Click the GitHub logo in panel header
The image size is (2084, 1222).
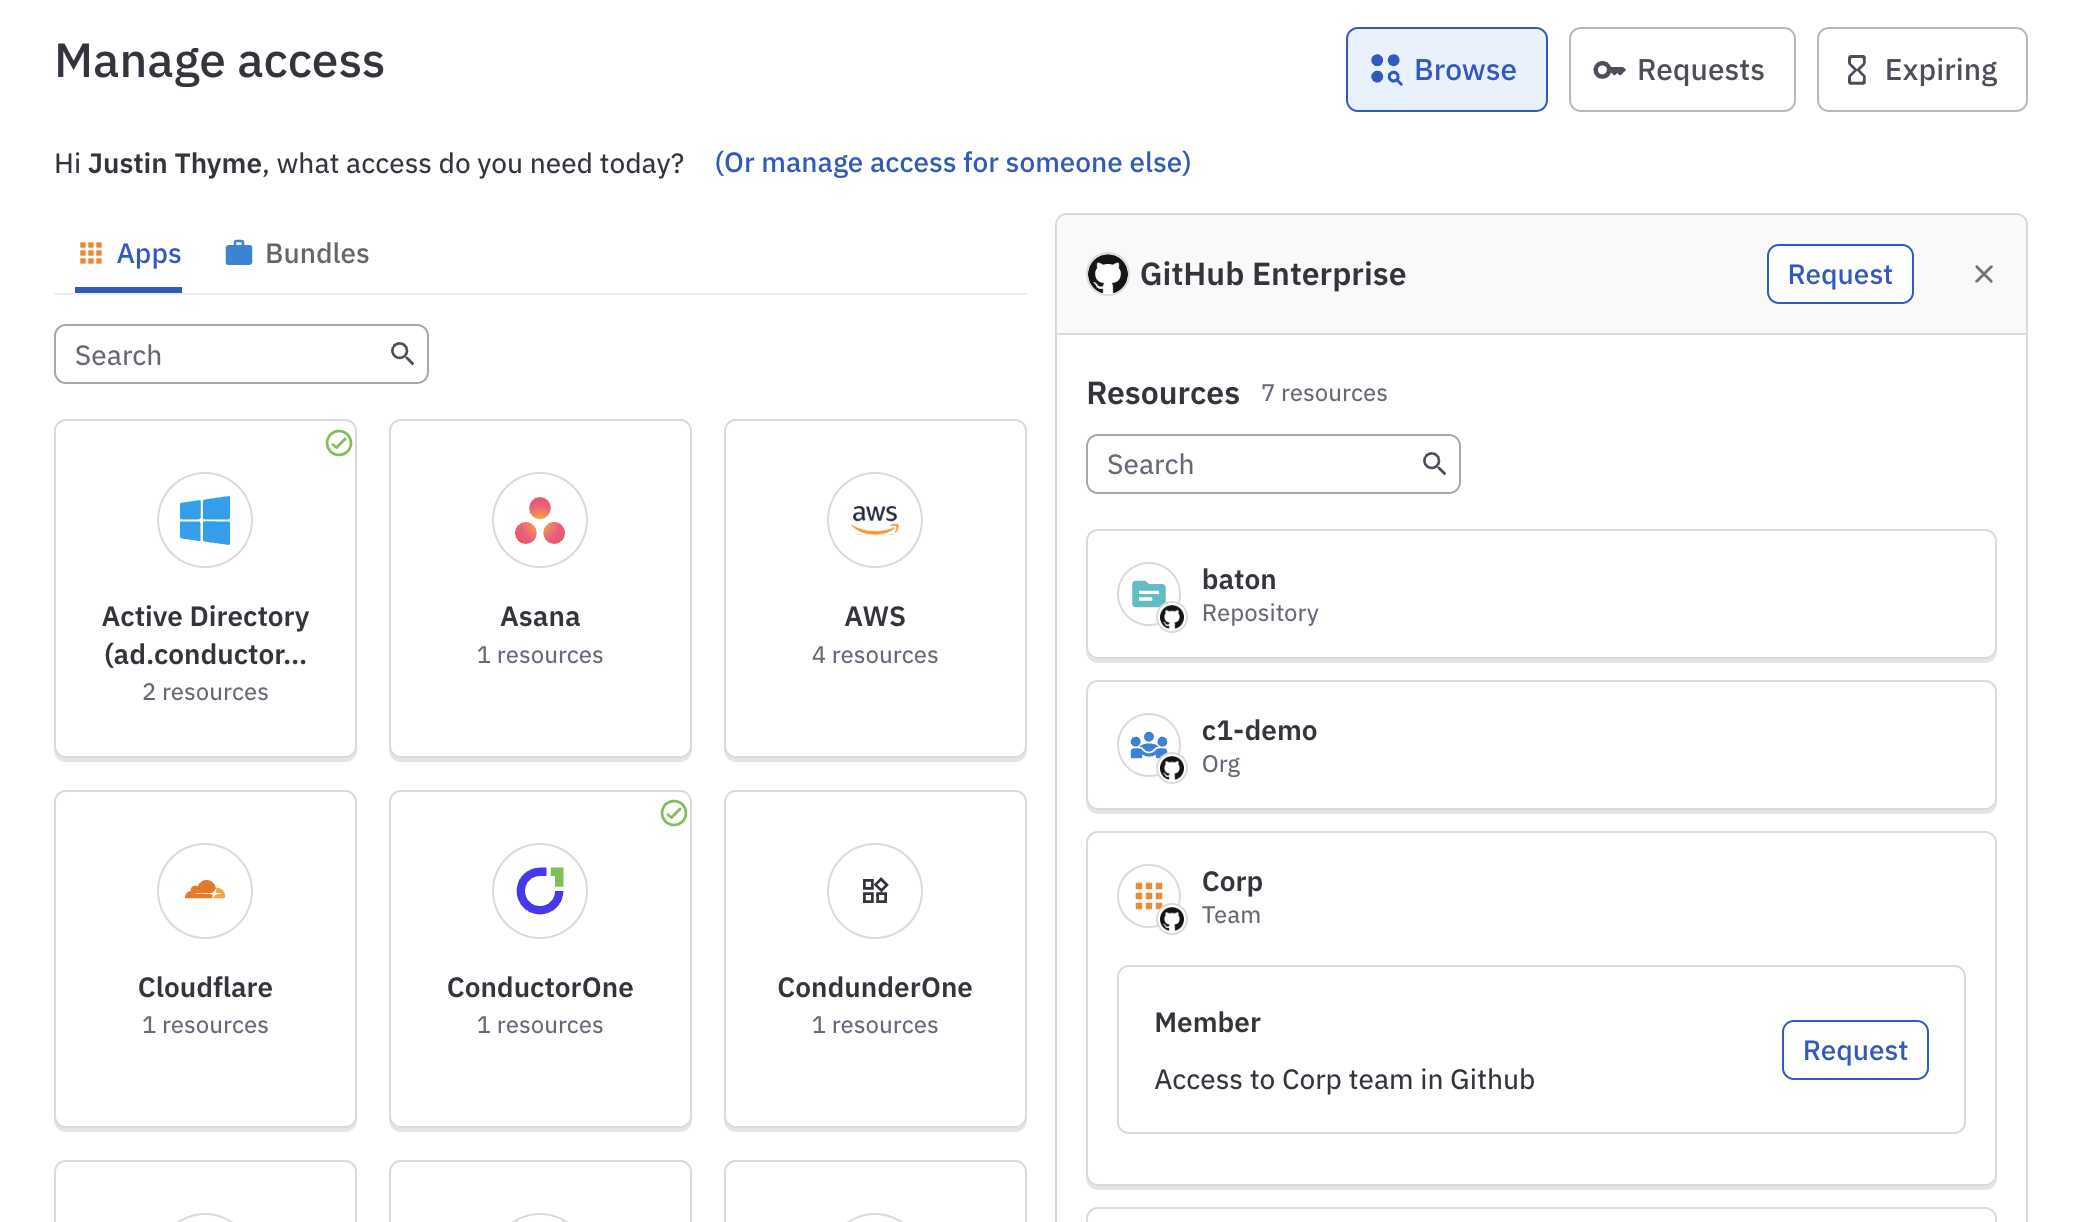point(1108,274)
